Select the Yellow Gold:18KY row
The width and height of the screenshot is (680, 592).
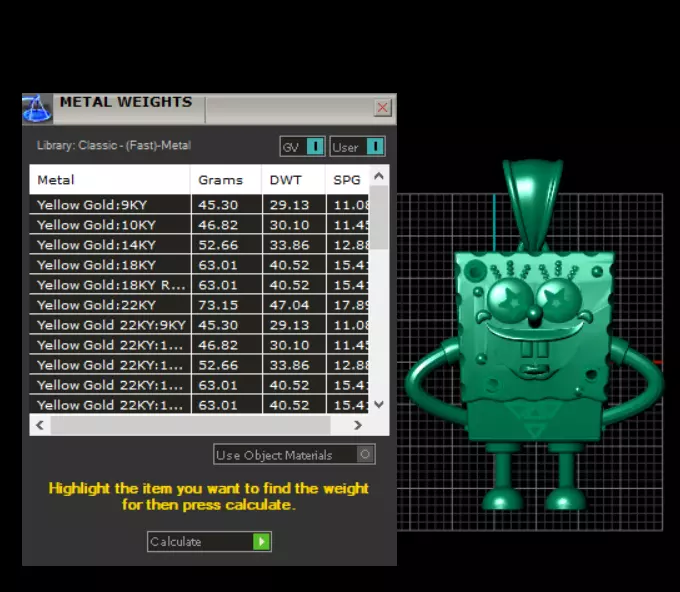tap(199, 265)
